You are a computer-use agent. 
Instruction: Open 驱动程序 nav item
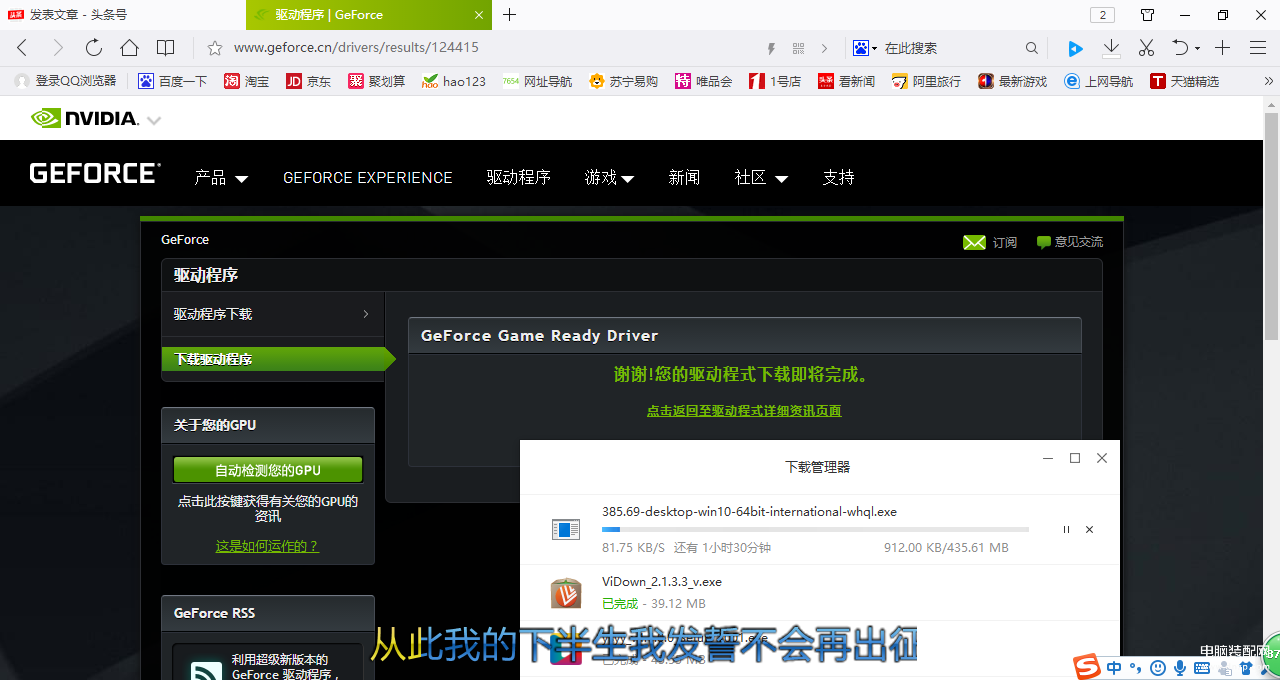coord(518,178)
